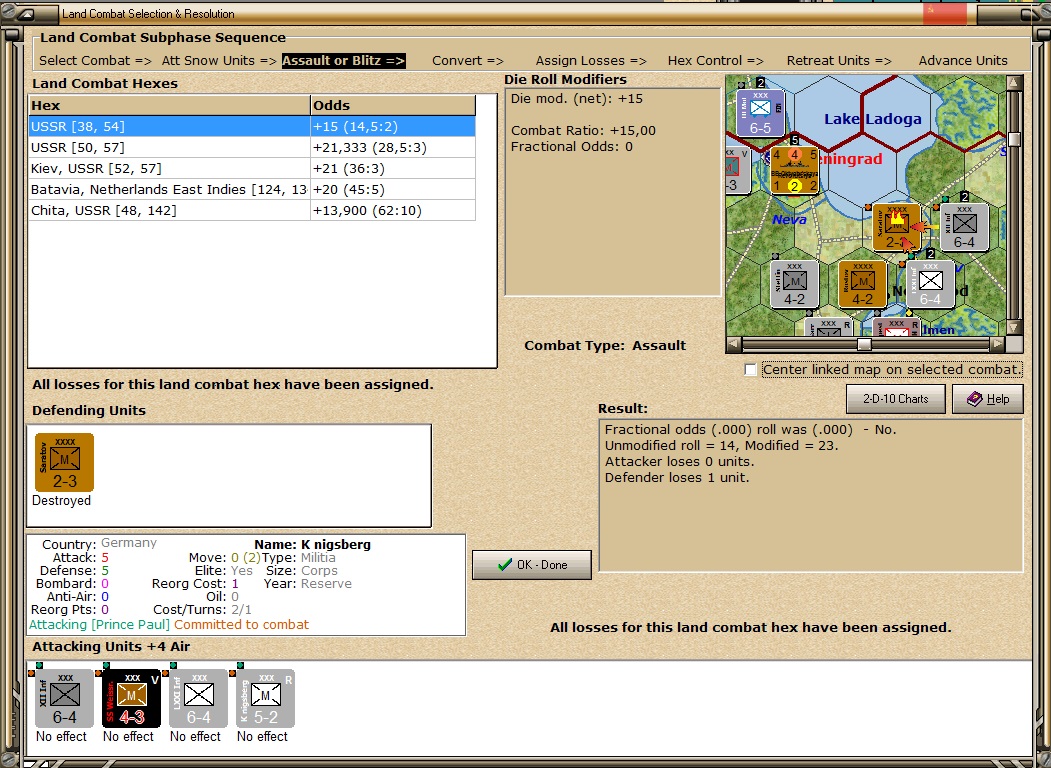1051x768 pixels.
Task: Click the Stalin 4-2 grey counter on mini-map
Action: 794,285
